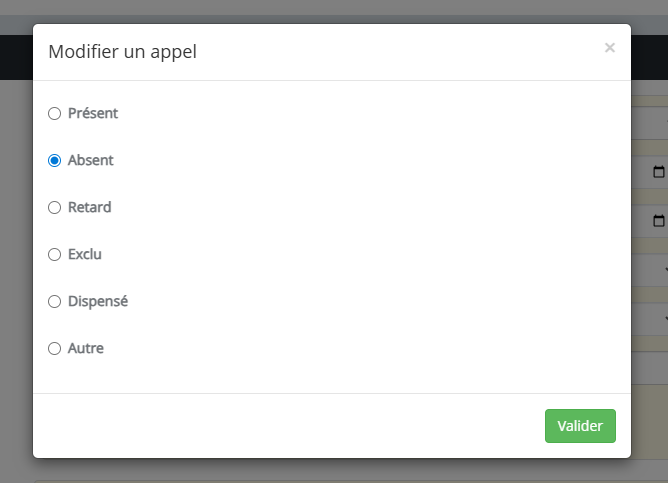Image resolution: width=668 pixels, height=483 pixels.
Task: Open the upper date picker calendar icon
Action: point(658,172)
